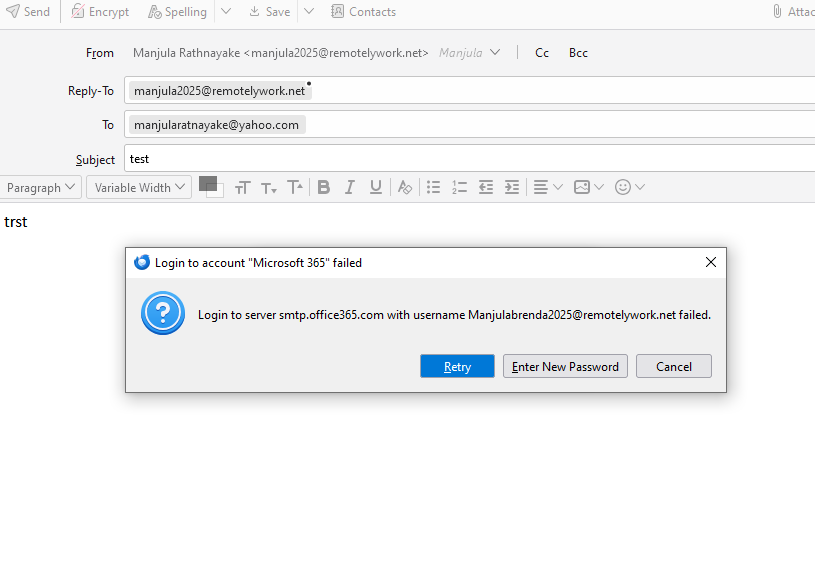Open the text alignment dropdown
Viewport: 815px width, 565px height.
[548, 187]
